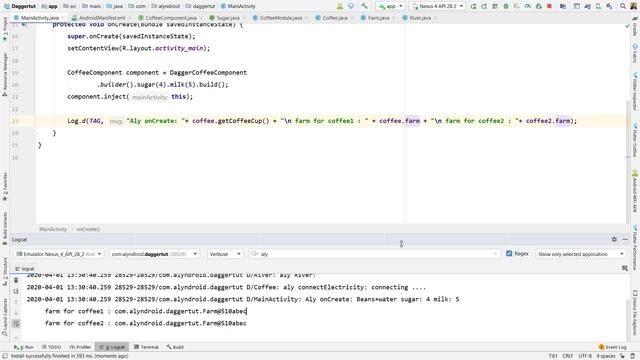Switch to the Coffee.java tab
This screenshot has height=360, width=640.
[335, 18]
